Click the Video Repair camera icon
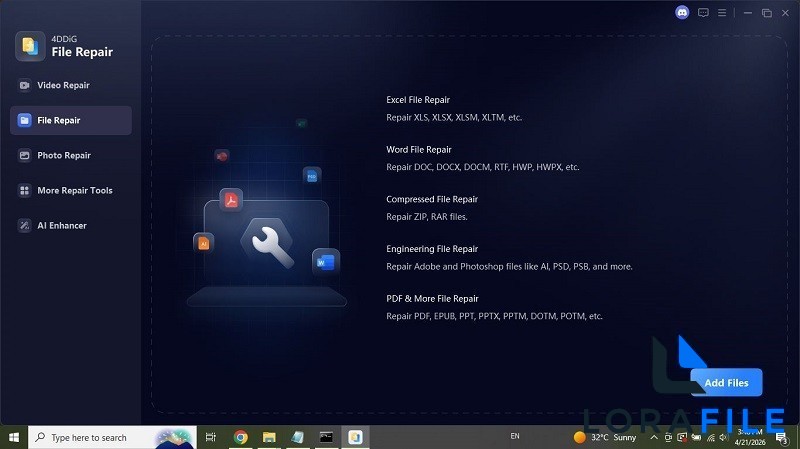This screenshot has width=800, height=449. (24, 85)
